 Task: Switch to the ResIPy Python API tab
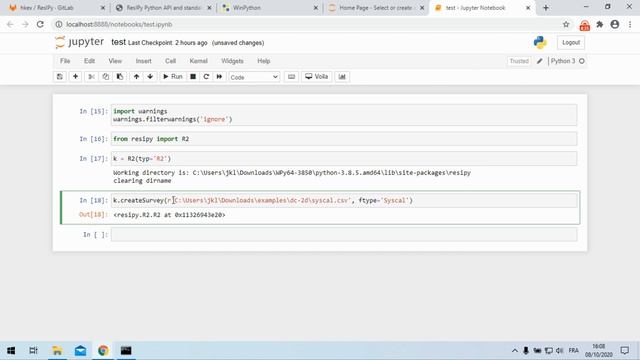(x=163, y=8)
